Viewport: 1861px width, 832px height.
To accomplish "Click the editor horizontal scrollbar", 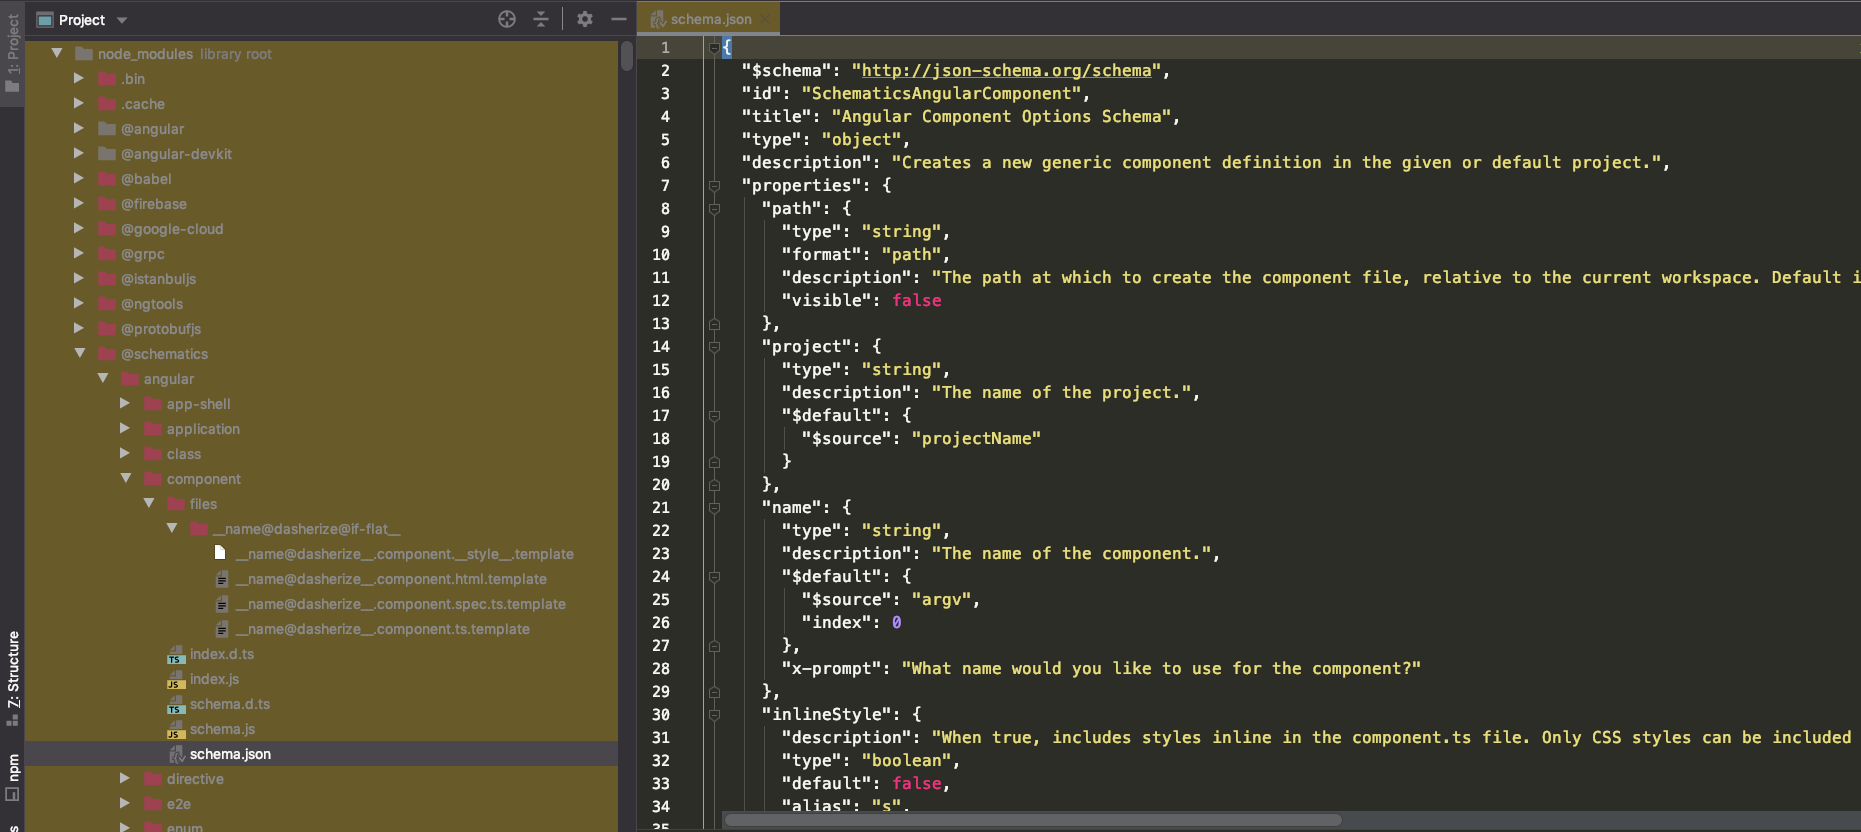I will click(1032, 820).
